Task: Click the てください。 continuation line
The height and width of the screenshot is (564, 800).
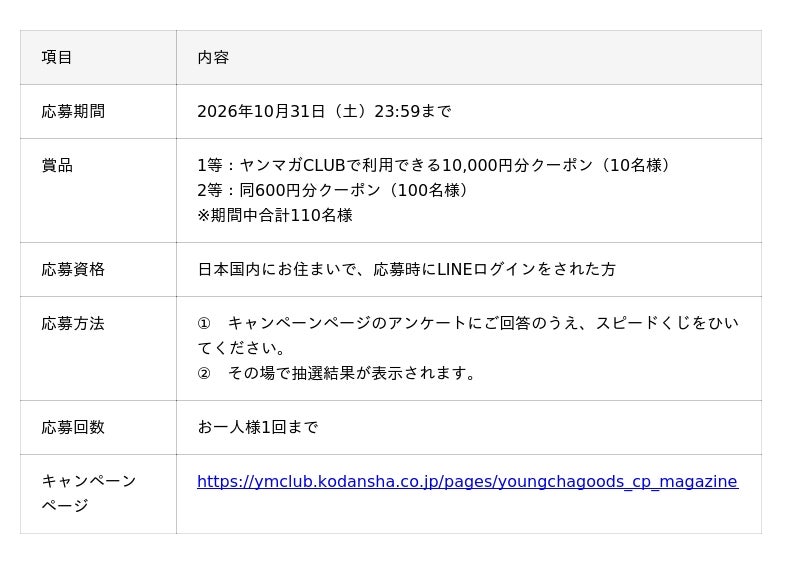Action: 242,349
